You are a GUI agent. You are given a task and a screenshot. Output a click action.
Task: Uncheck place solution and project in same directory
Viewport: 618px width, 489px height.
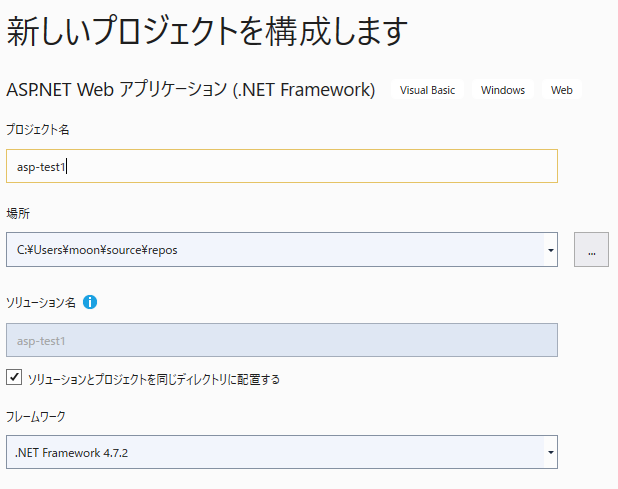point(14,378)
